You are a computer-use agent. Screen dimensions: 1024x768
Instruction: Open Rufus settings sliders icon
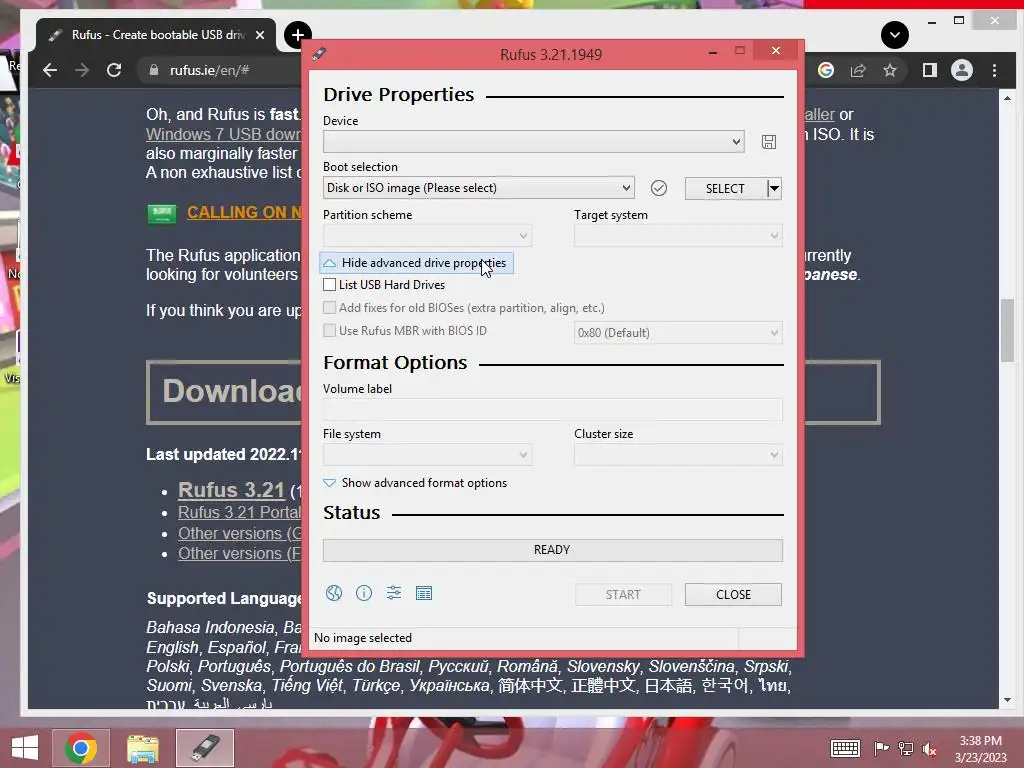point(394,593)
